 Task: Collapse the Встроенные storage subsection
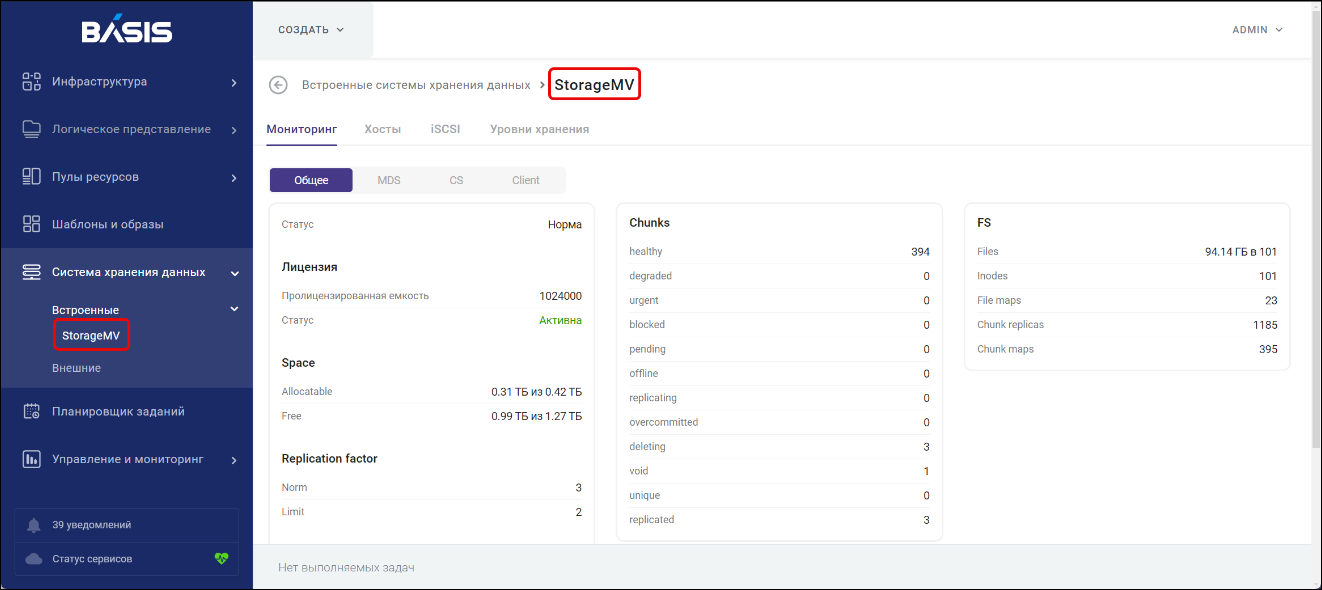[234, 310]
